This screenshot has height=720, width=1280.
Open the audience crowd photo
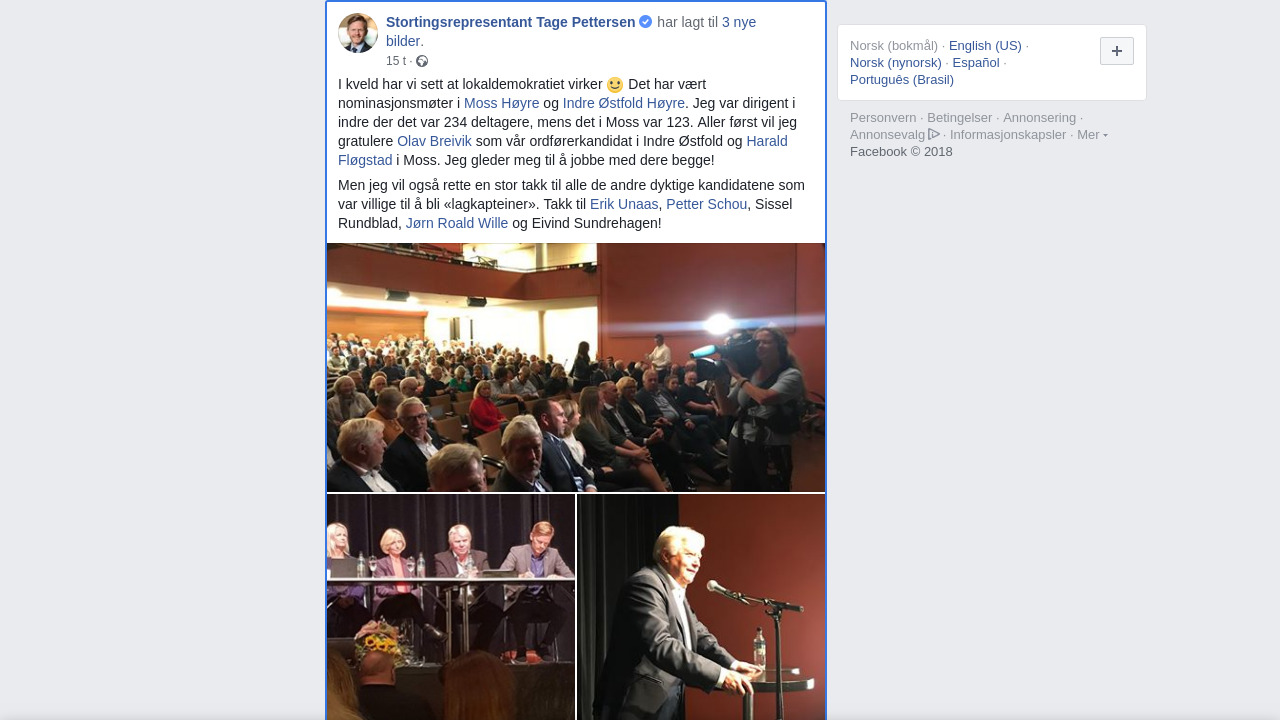576,367
